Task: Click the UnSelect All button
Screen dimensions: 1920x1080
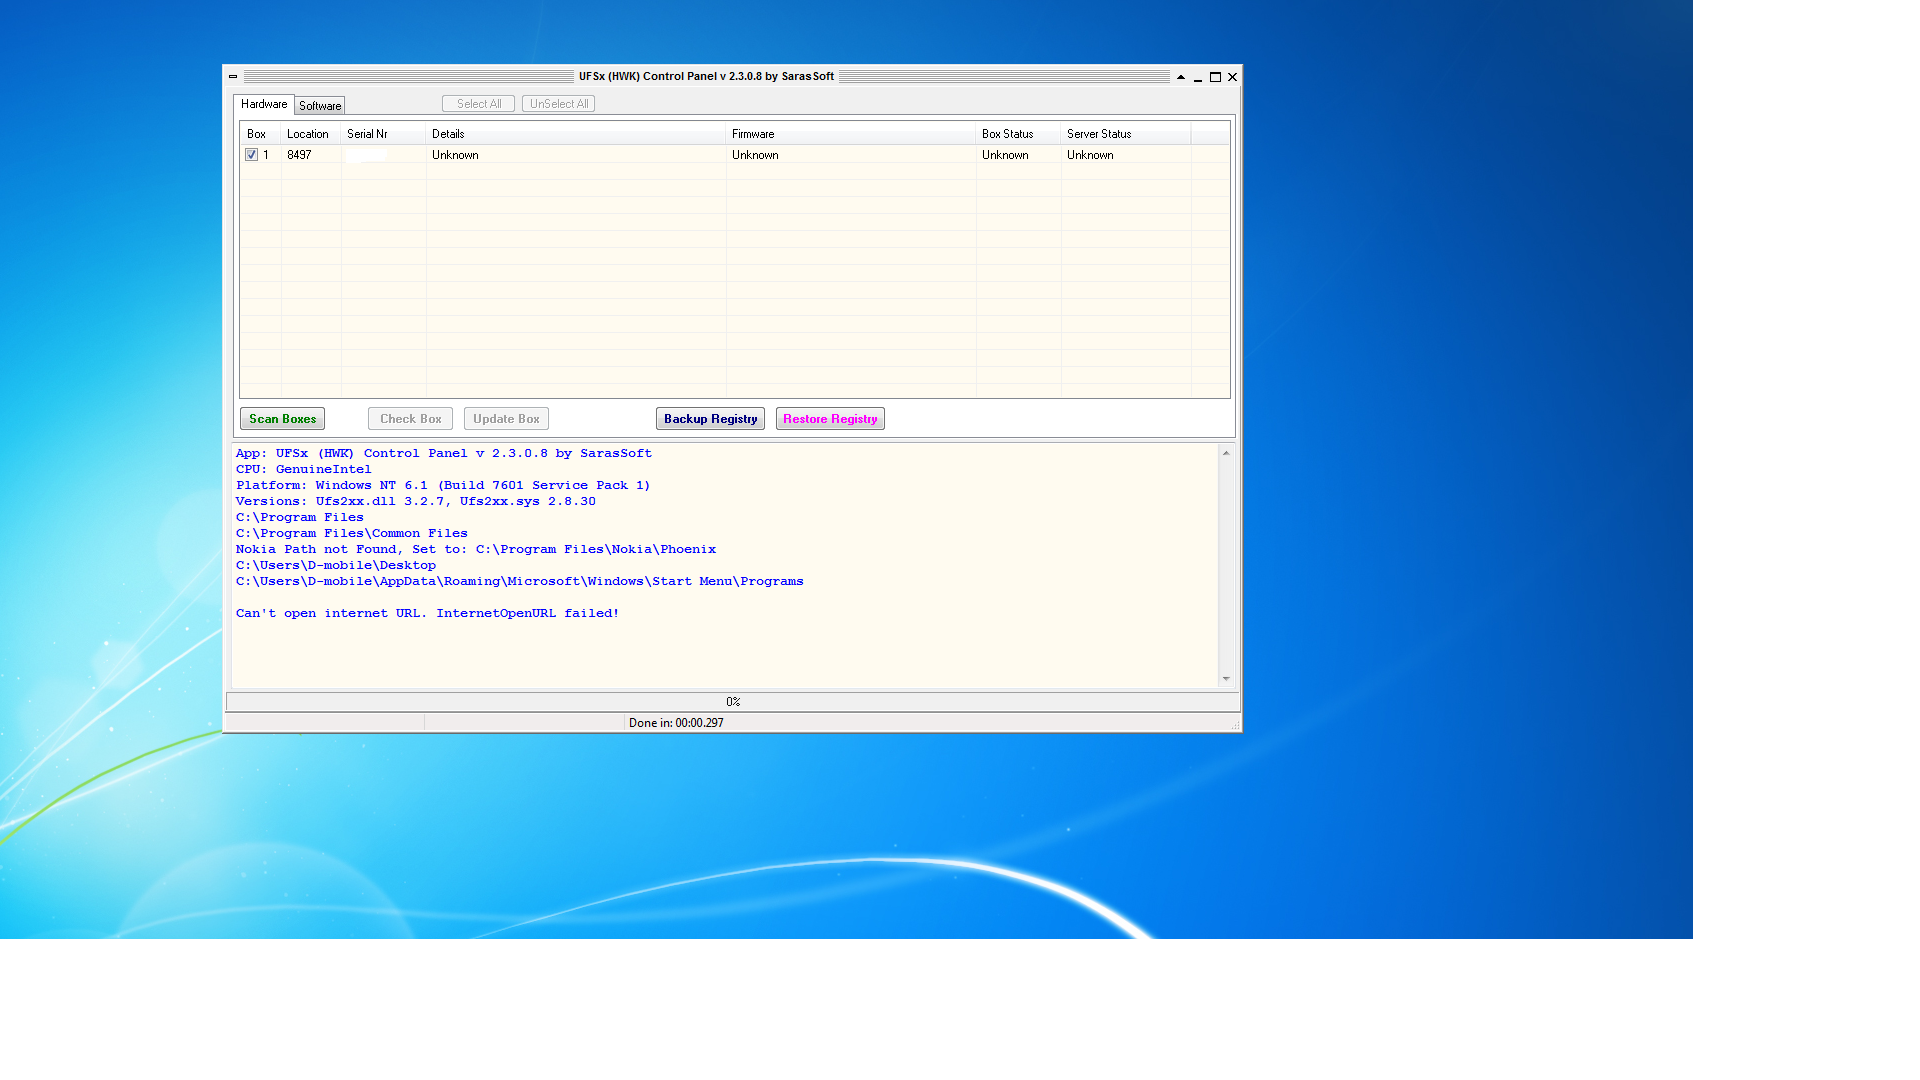Action: (559, 104)
